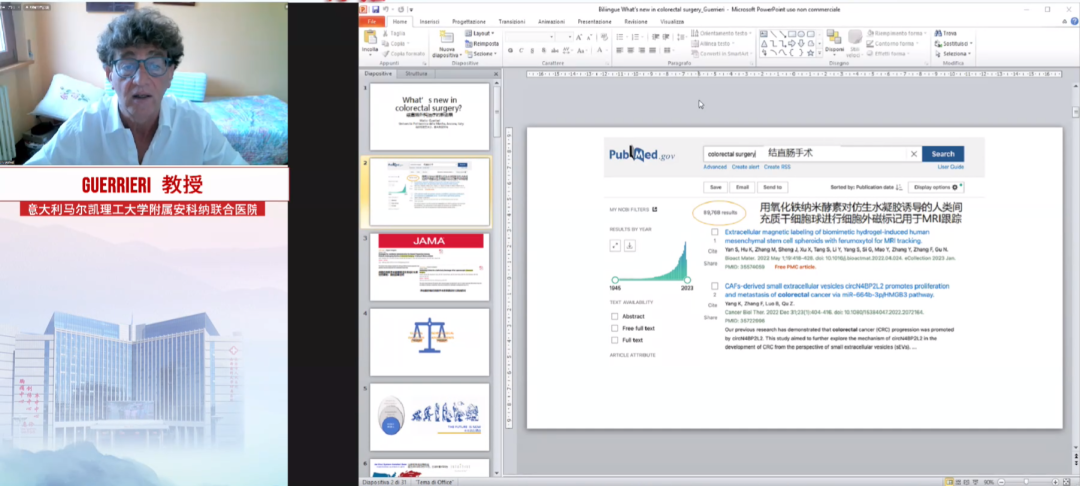Decrease font size with the A-down icon

[590, 37]
